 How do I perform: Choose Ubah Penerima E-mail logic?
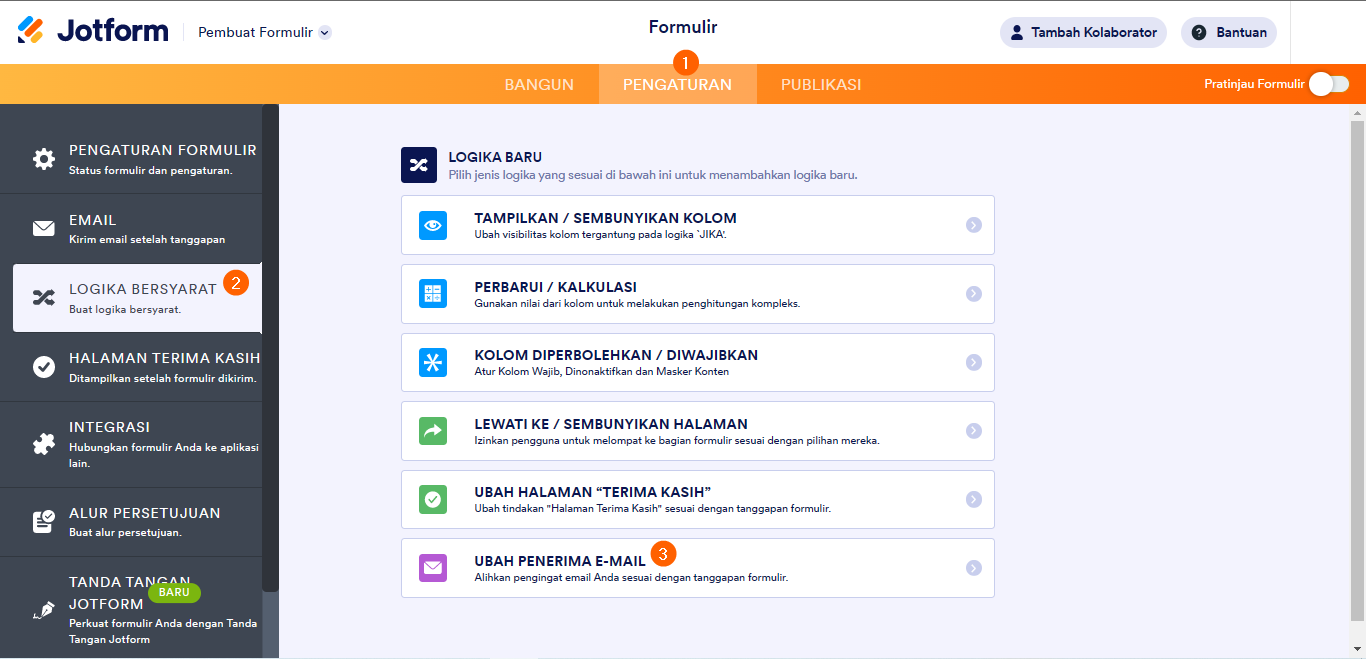click(x=698, y=568)
